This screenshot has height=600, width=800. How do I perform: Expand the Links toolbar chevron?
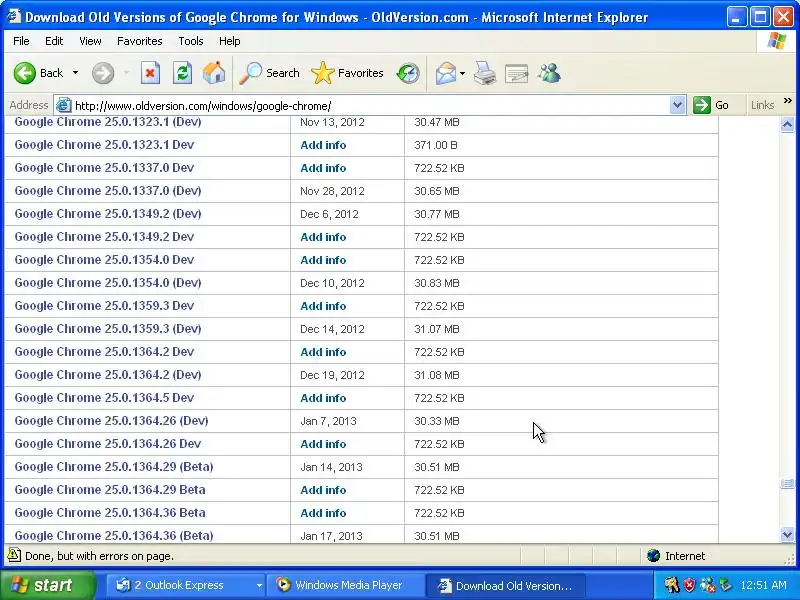coord(788,101)
